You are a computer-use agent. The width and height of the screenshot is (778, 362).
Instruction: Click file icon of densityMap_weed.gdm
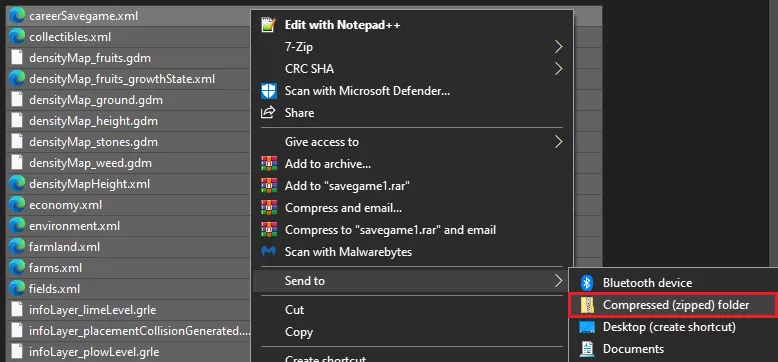click(x=17, y=163)
